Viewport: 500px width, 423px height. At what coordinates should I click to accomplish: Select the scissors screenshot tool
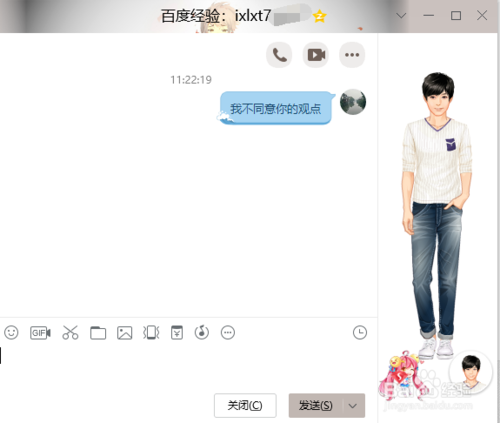[x=70, y=333]
